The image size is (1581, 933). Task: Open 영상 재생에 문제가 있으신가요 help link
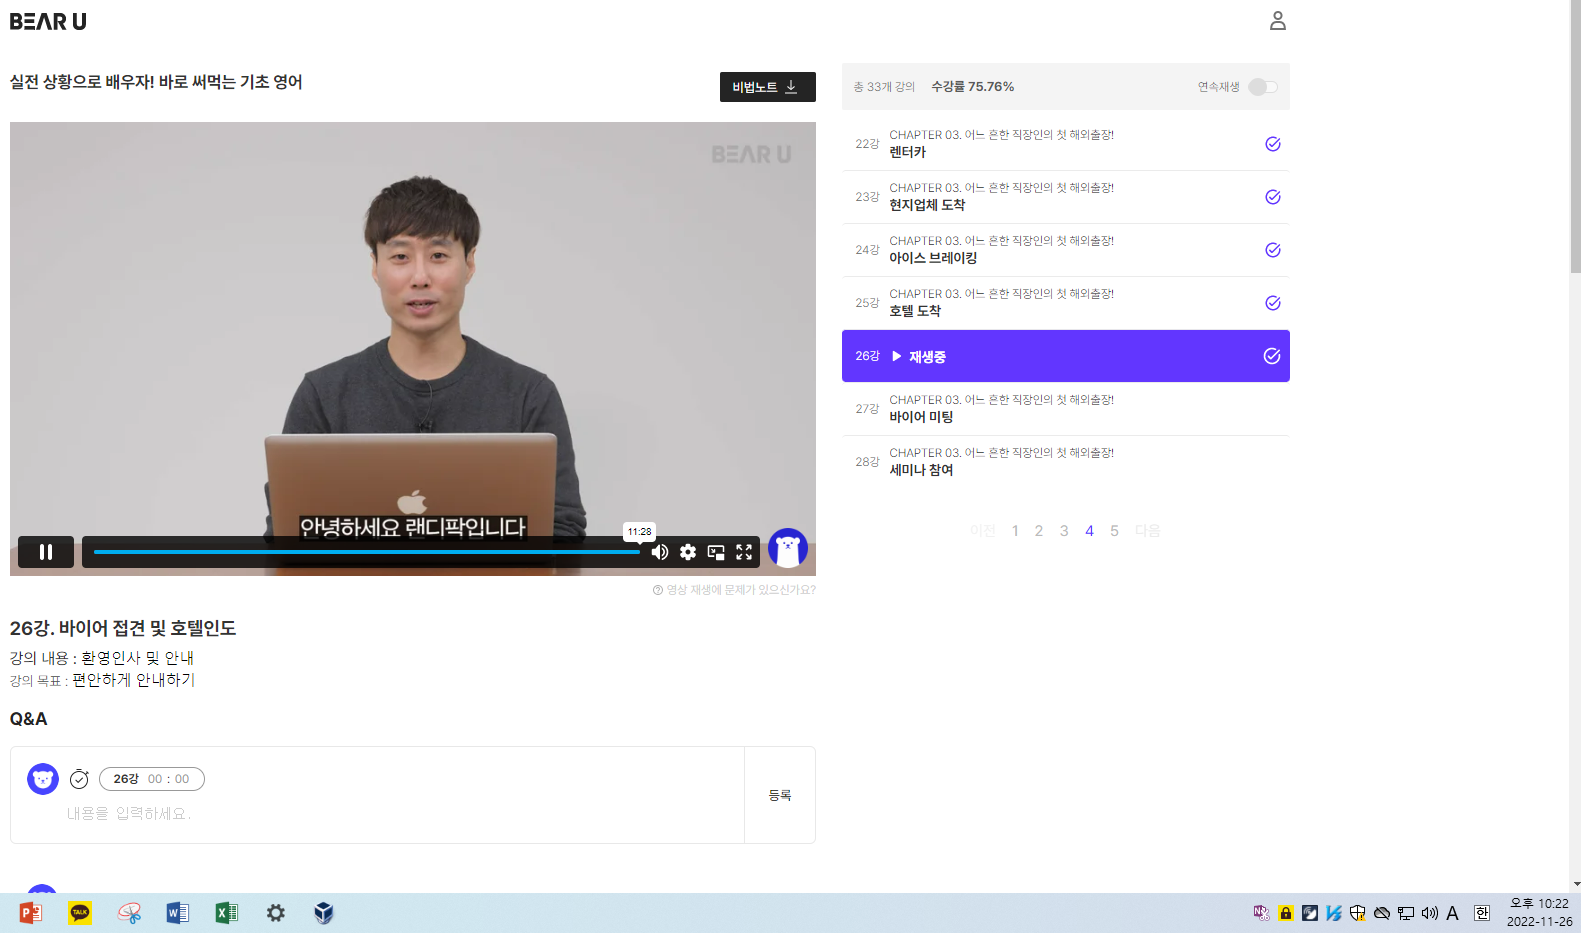[734, 590]
